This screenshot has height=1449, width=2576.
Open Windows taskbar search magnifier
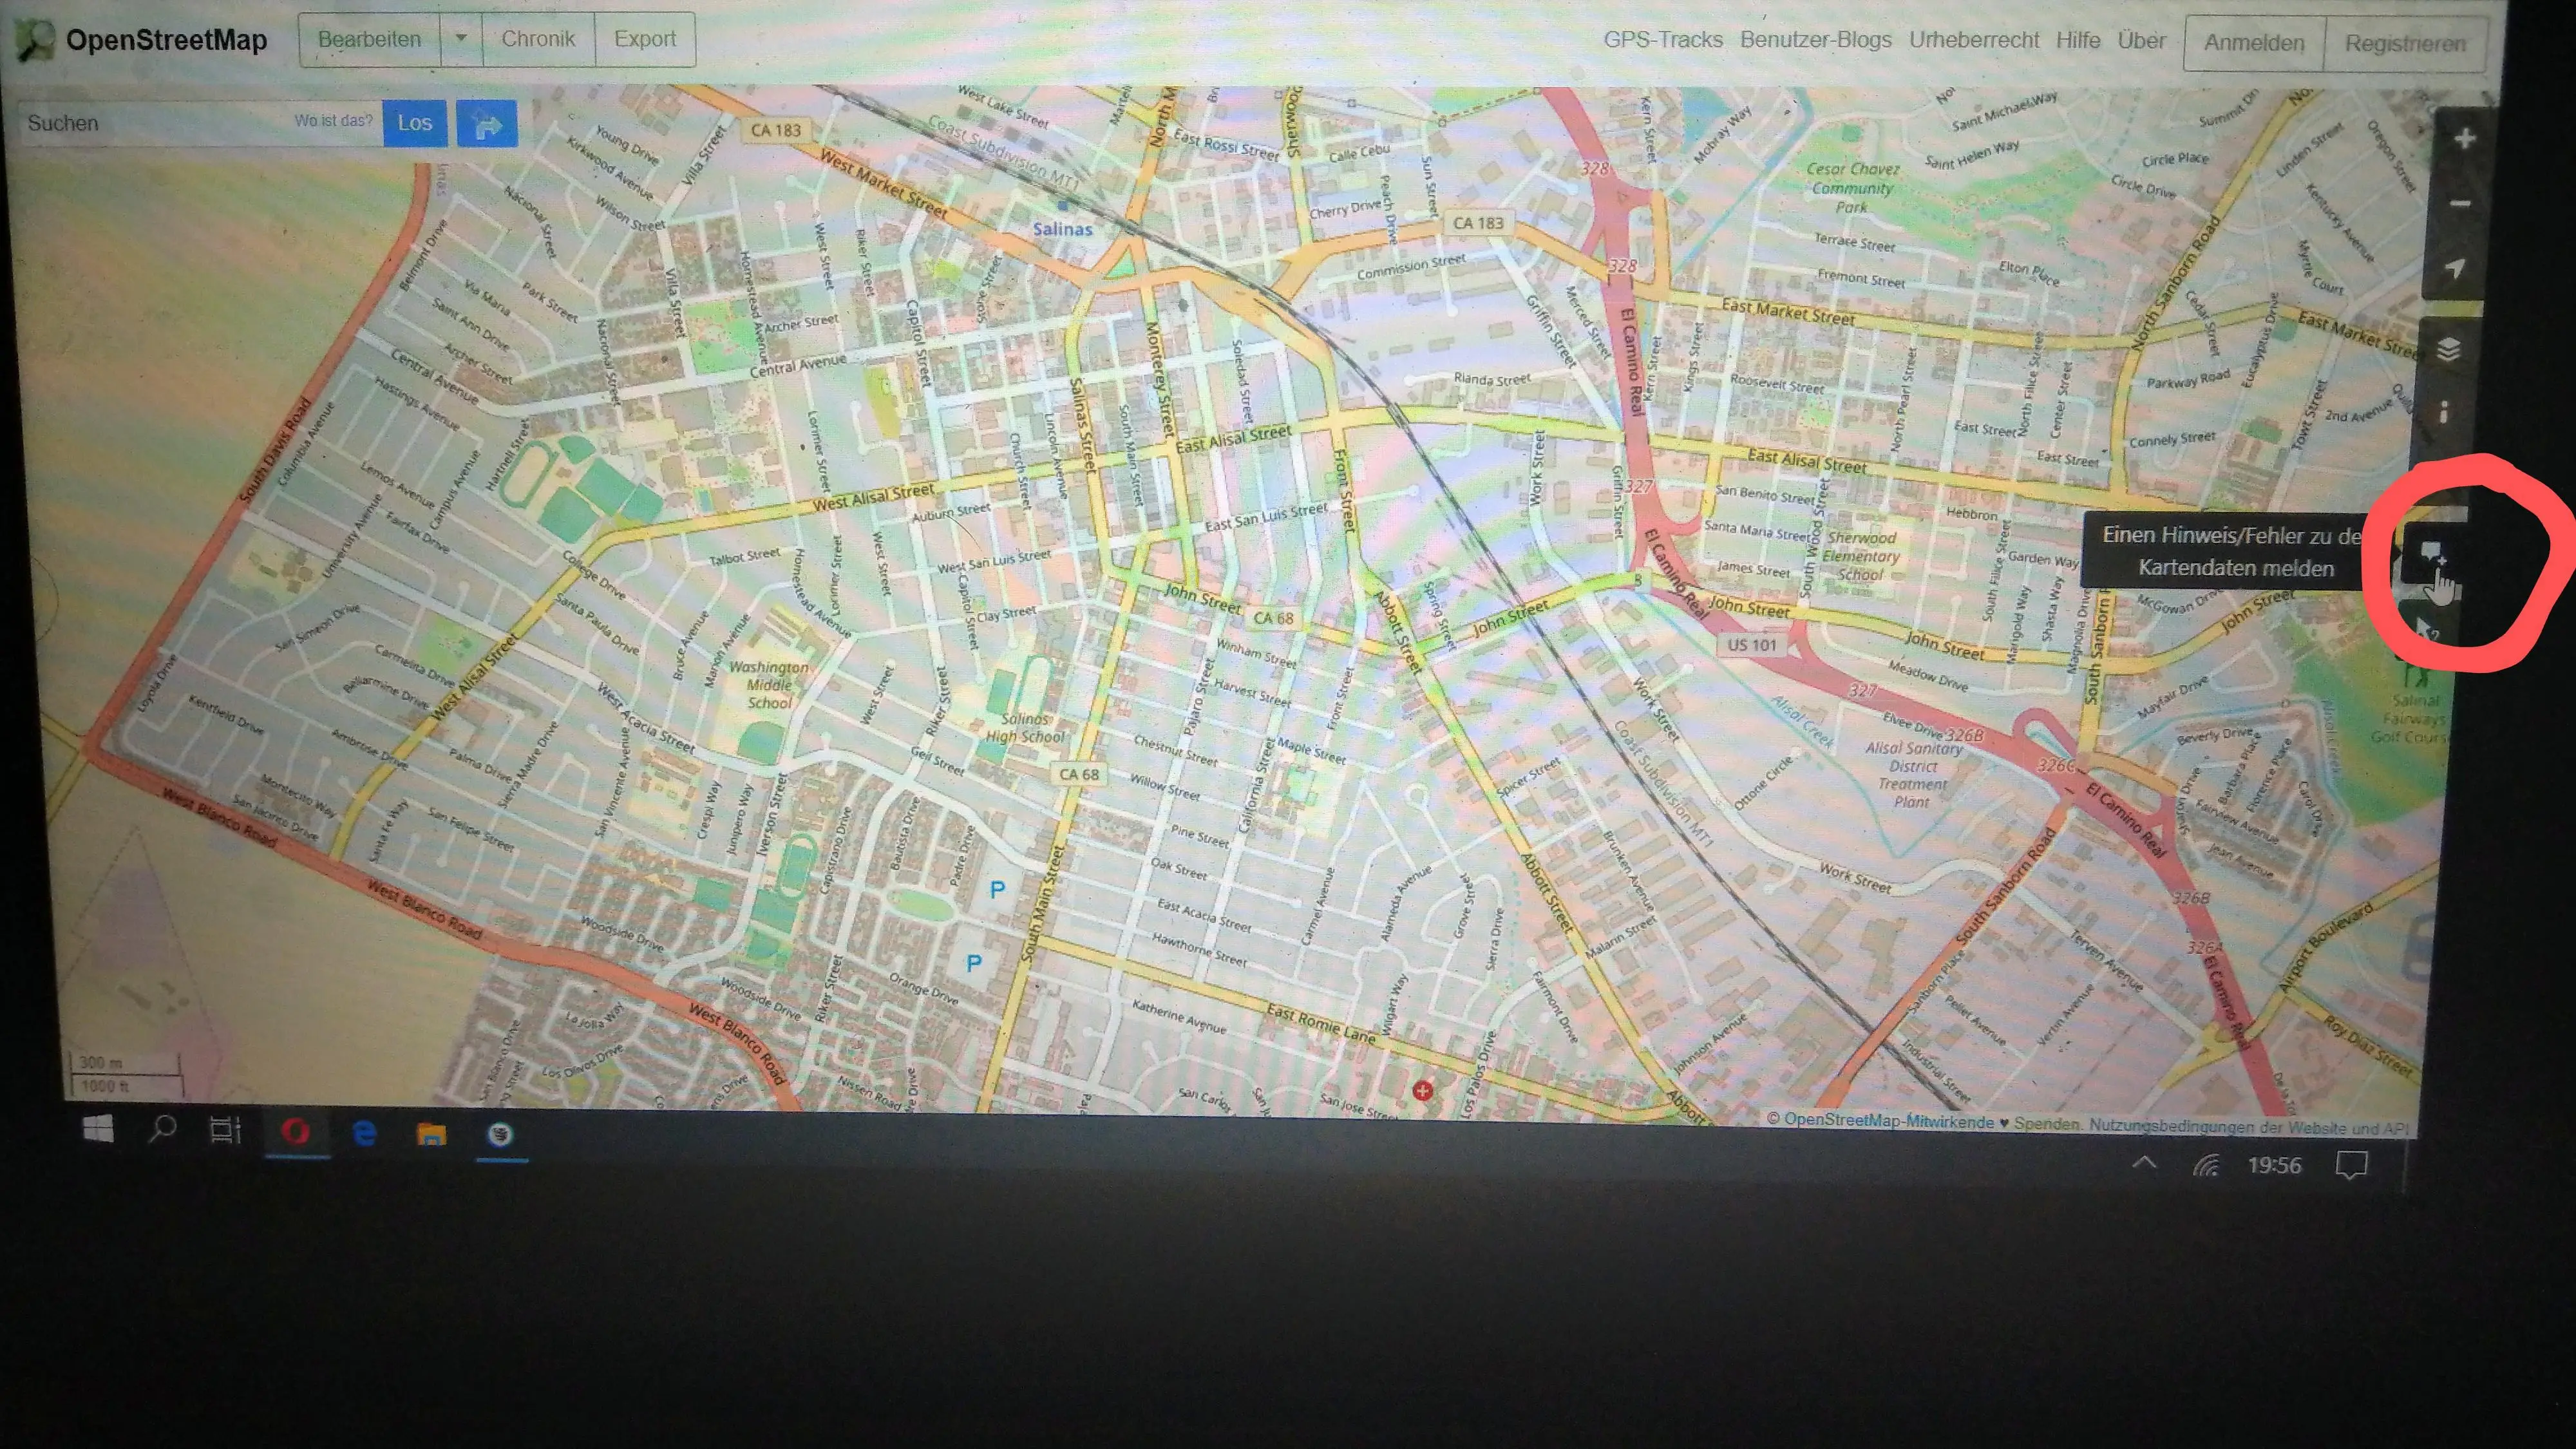pos(162,1130)
